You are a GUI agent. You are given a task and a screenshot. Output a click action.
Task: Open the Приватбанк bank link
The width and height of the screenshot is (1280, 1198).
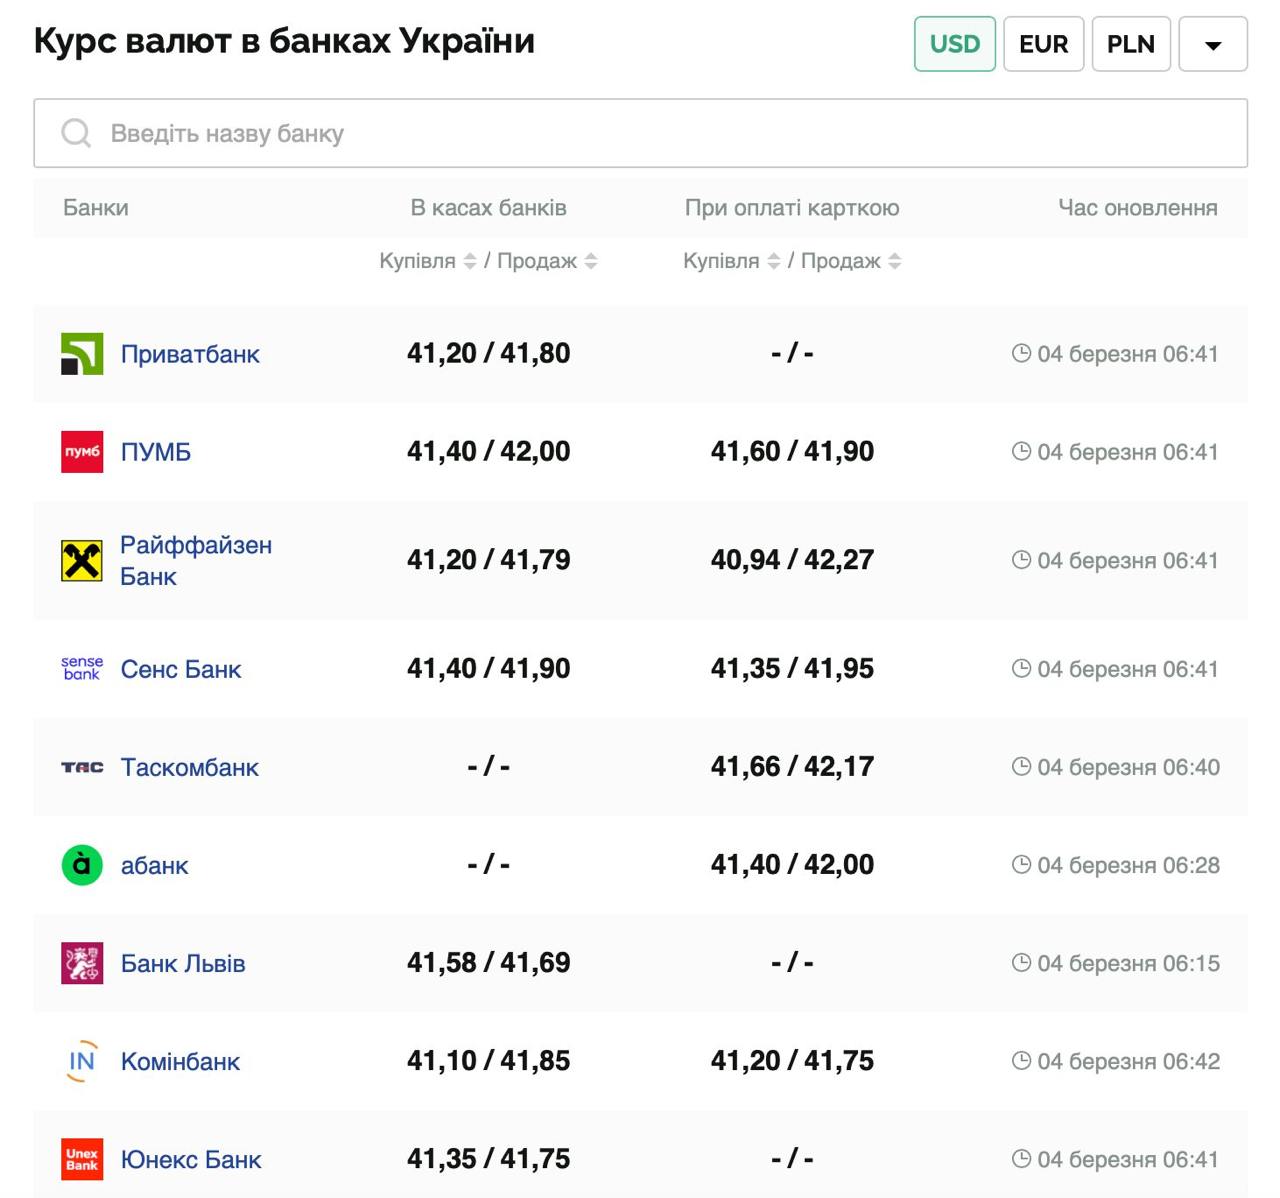[x=190, y=354]
